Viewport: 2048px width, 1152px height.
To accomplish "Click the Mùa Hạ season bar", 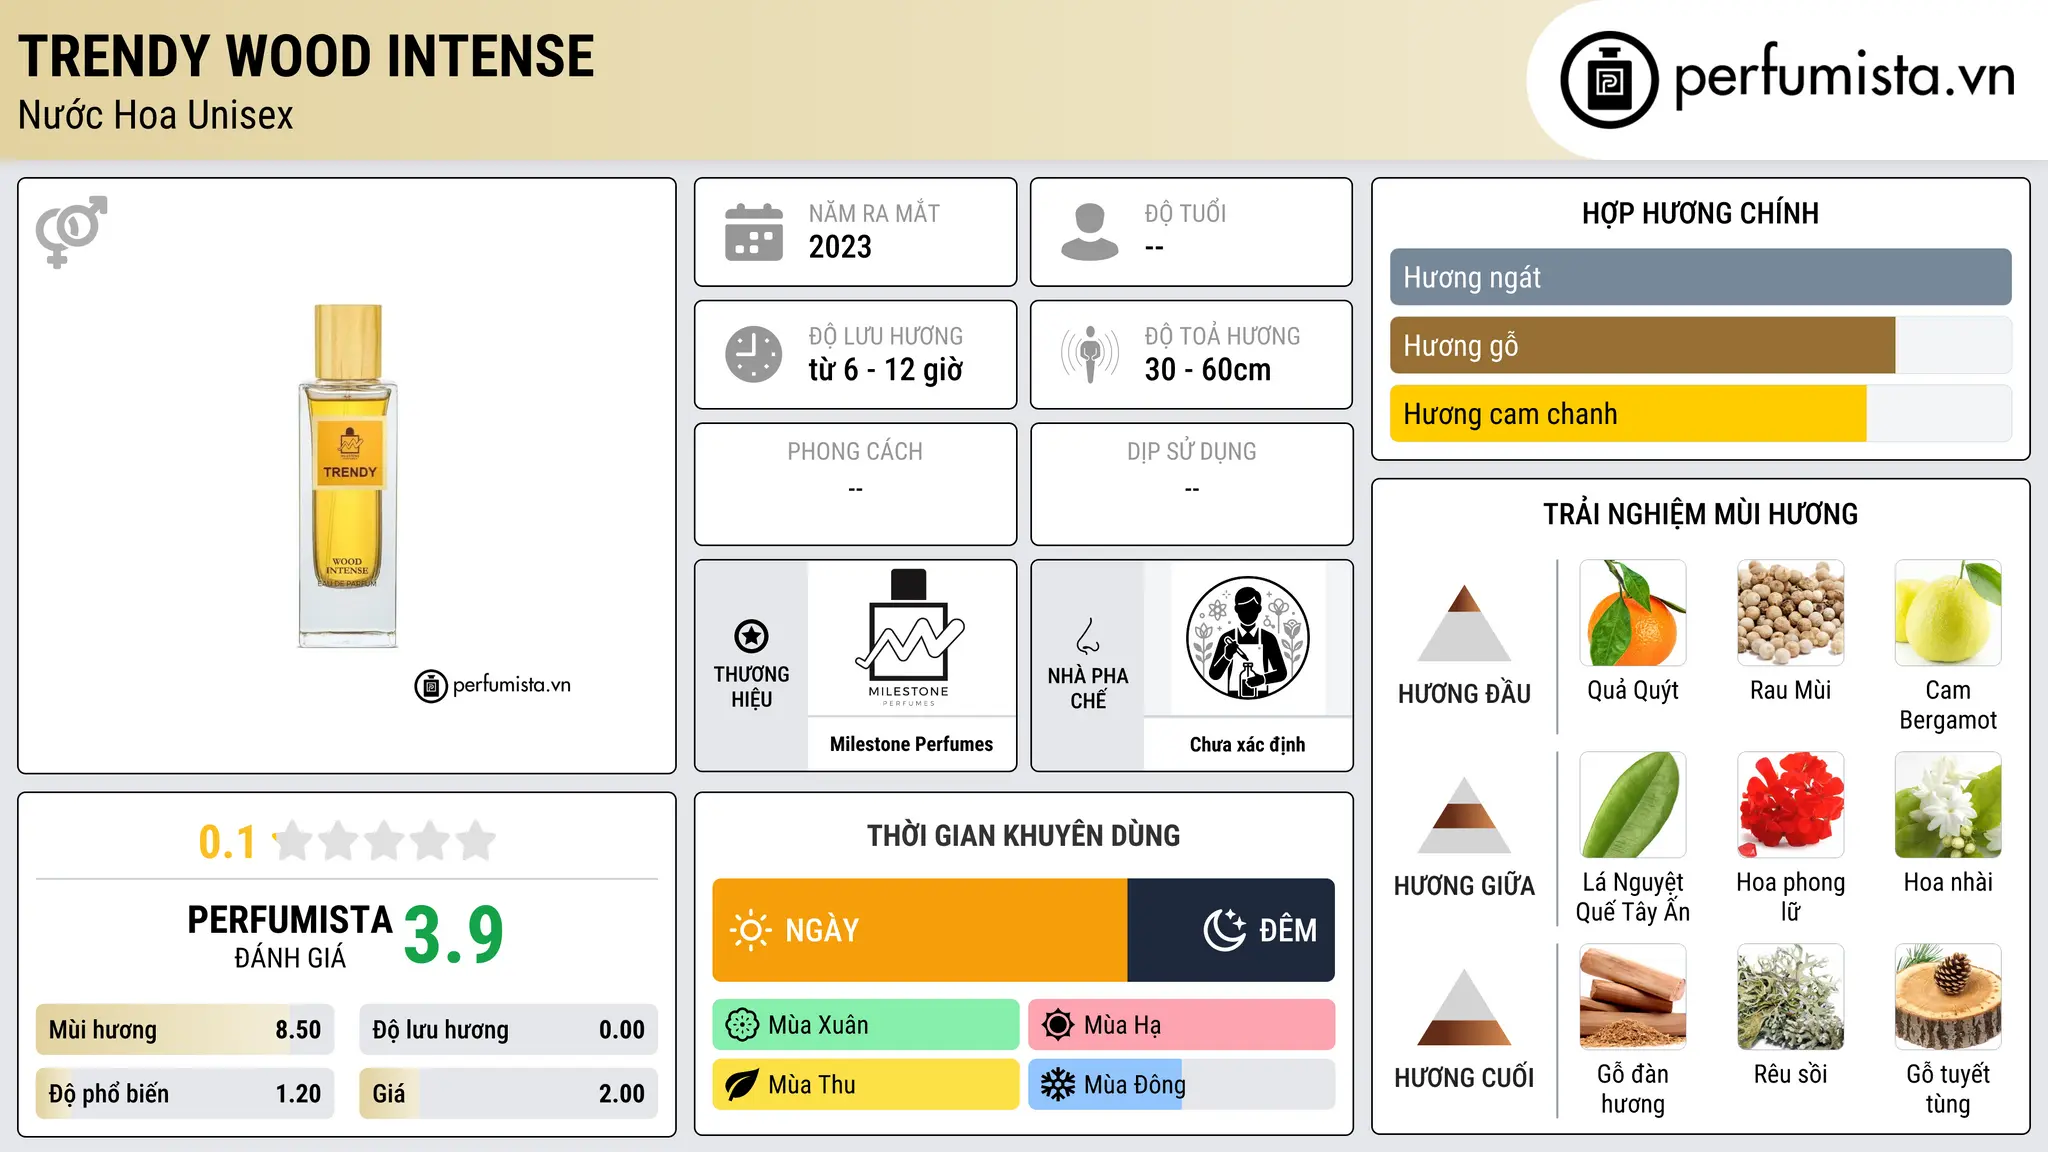I will (1182, 1025).
